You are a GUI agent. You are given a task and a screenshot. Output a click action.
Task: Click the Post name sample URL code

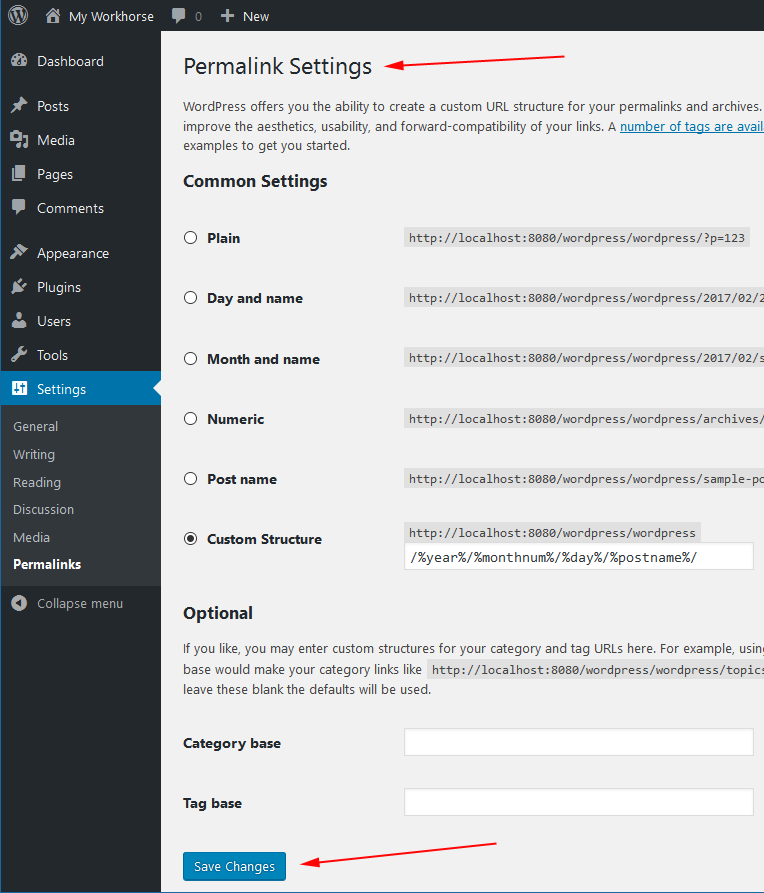tap(584, 478)
